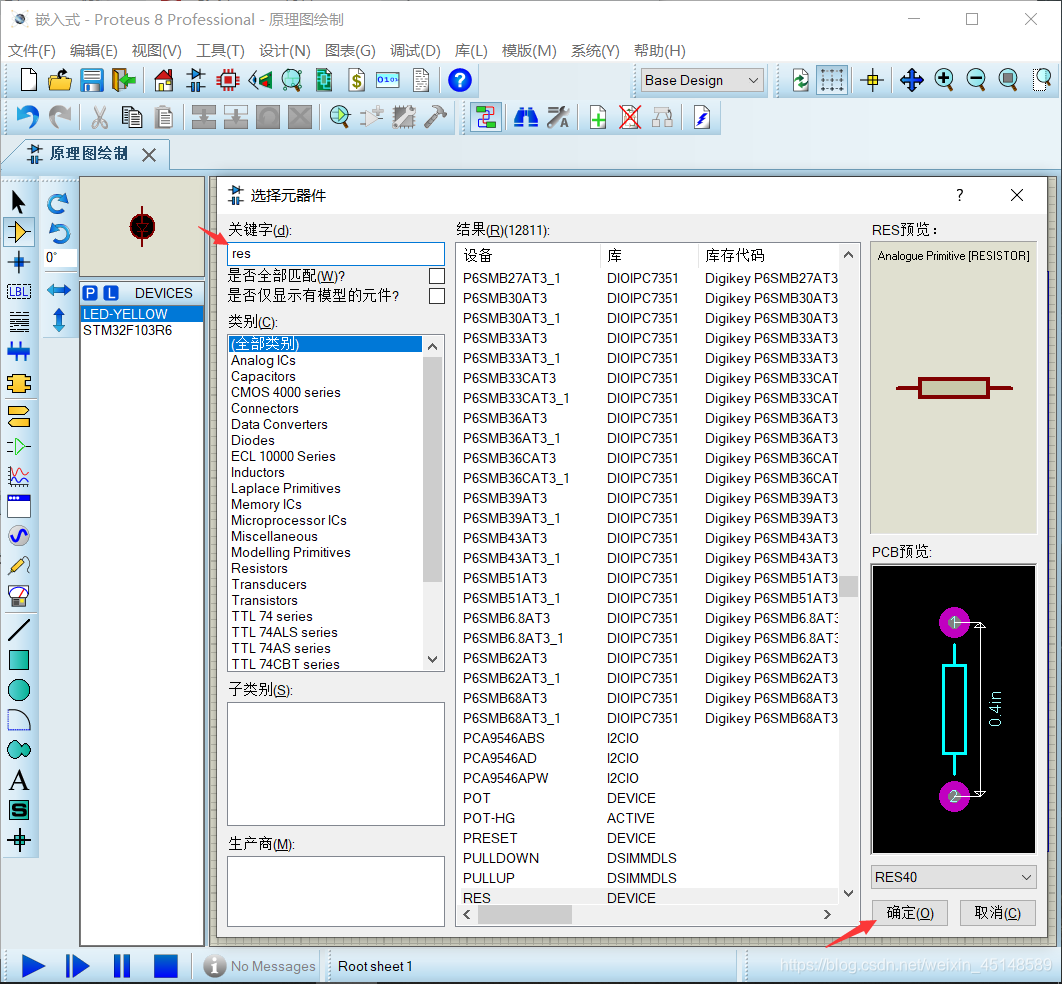Toggle the match whole words checkbox
The width and height of the screenshot is (1062, 984).
click(x=437, y=276)
